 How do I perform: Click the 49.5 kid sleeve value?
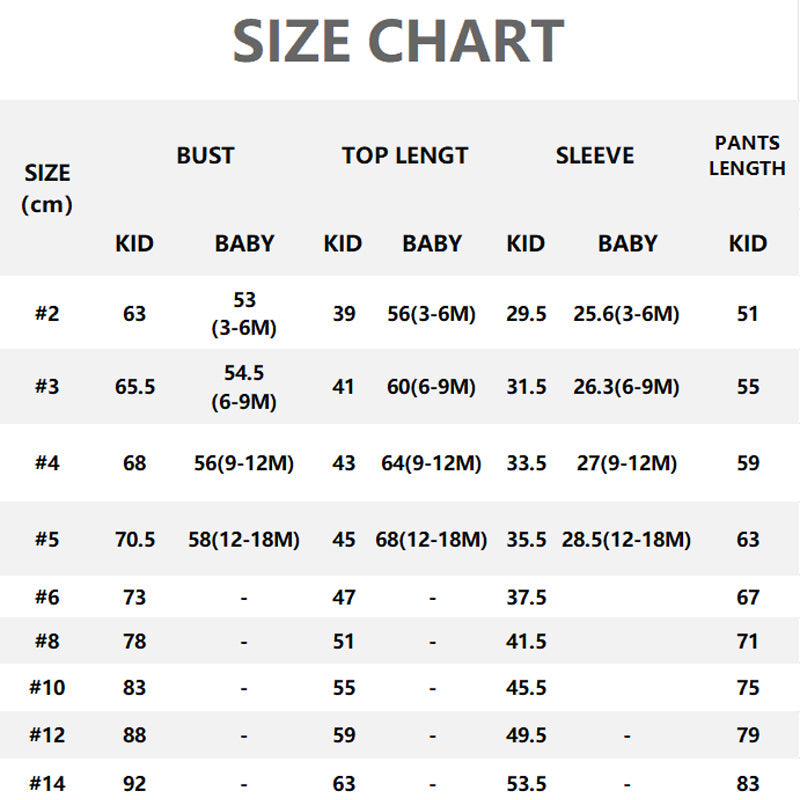[526, 735]
